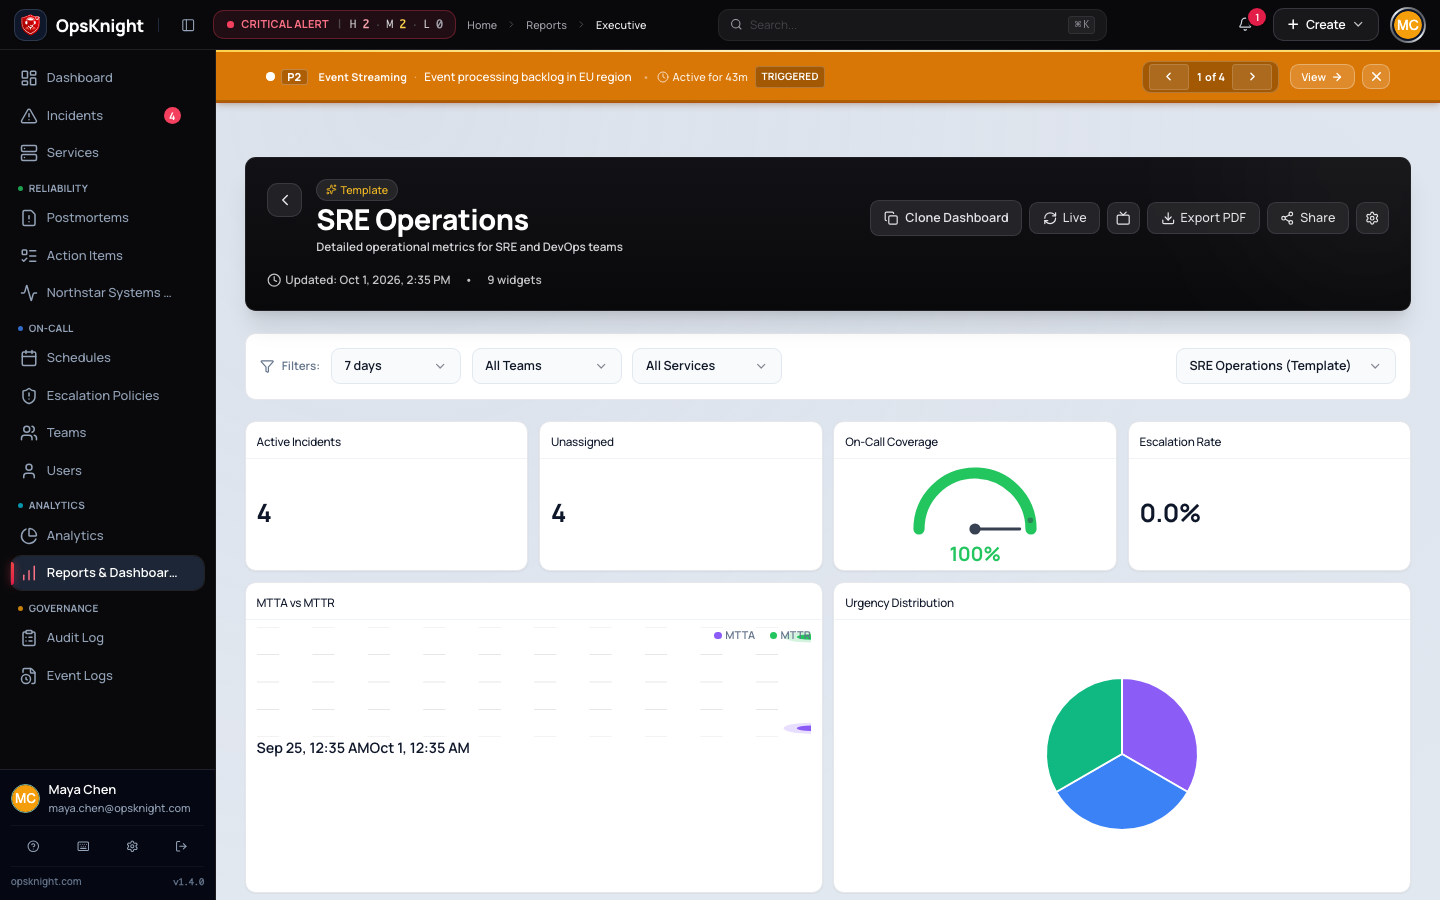Image resolution: width=1440 pixels, height=900 pixels.
Task: Click the logout icon in sidebar footer
Action: pos(181,846)
